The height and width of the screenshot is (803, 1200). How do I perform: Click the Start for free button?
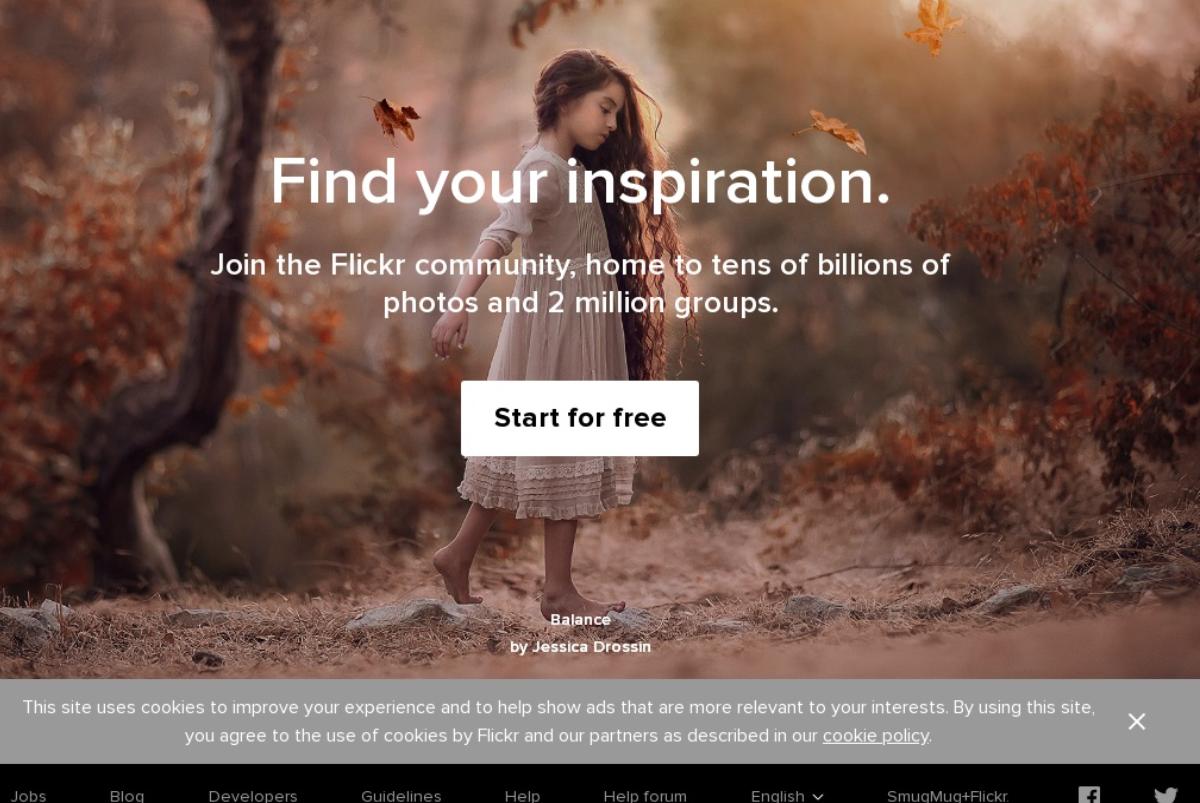coord(580,418)
